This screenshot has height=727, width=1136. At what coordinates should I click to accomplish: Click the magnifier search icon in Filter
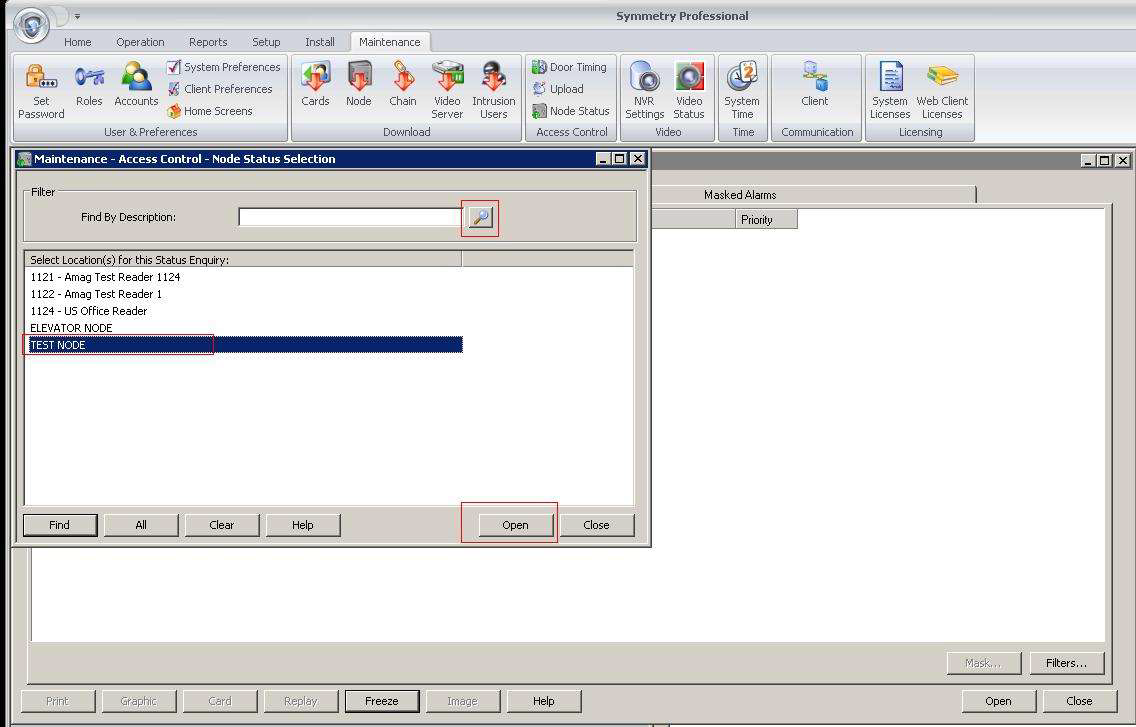[x=480, y=217]
